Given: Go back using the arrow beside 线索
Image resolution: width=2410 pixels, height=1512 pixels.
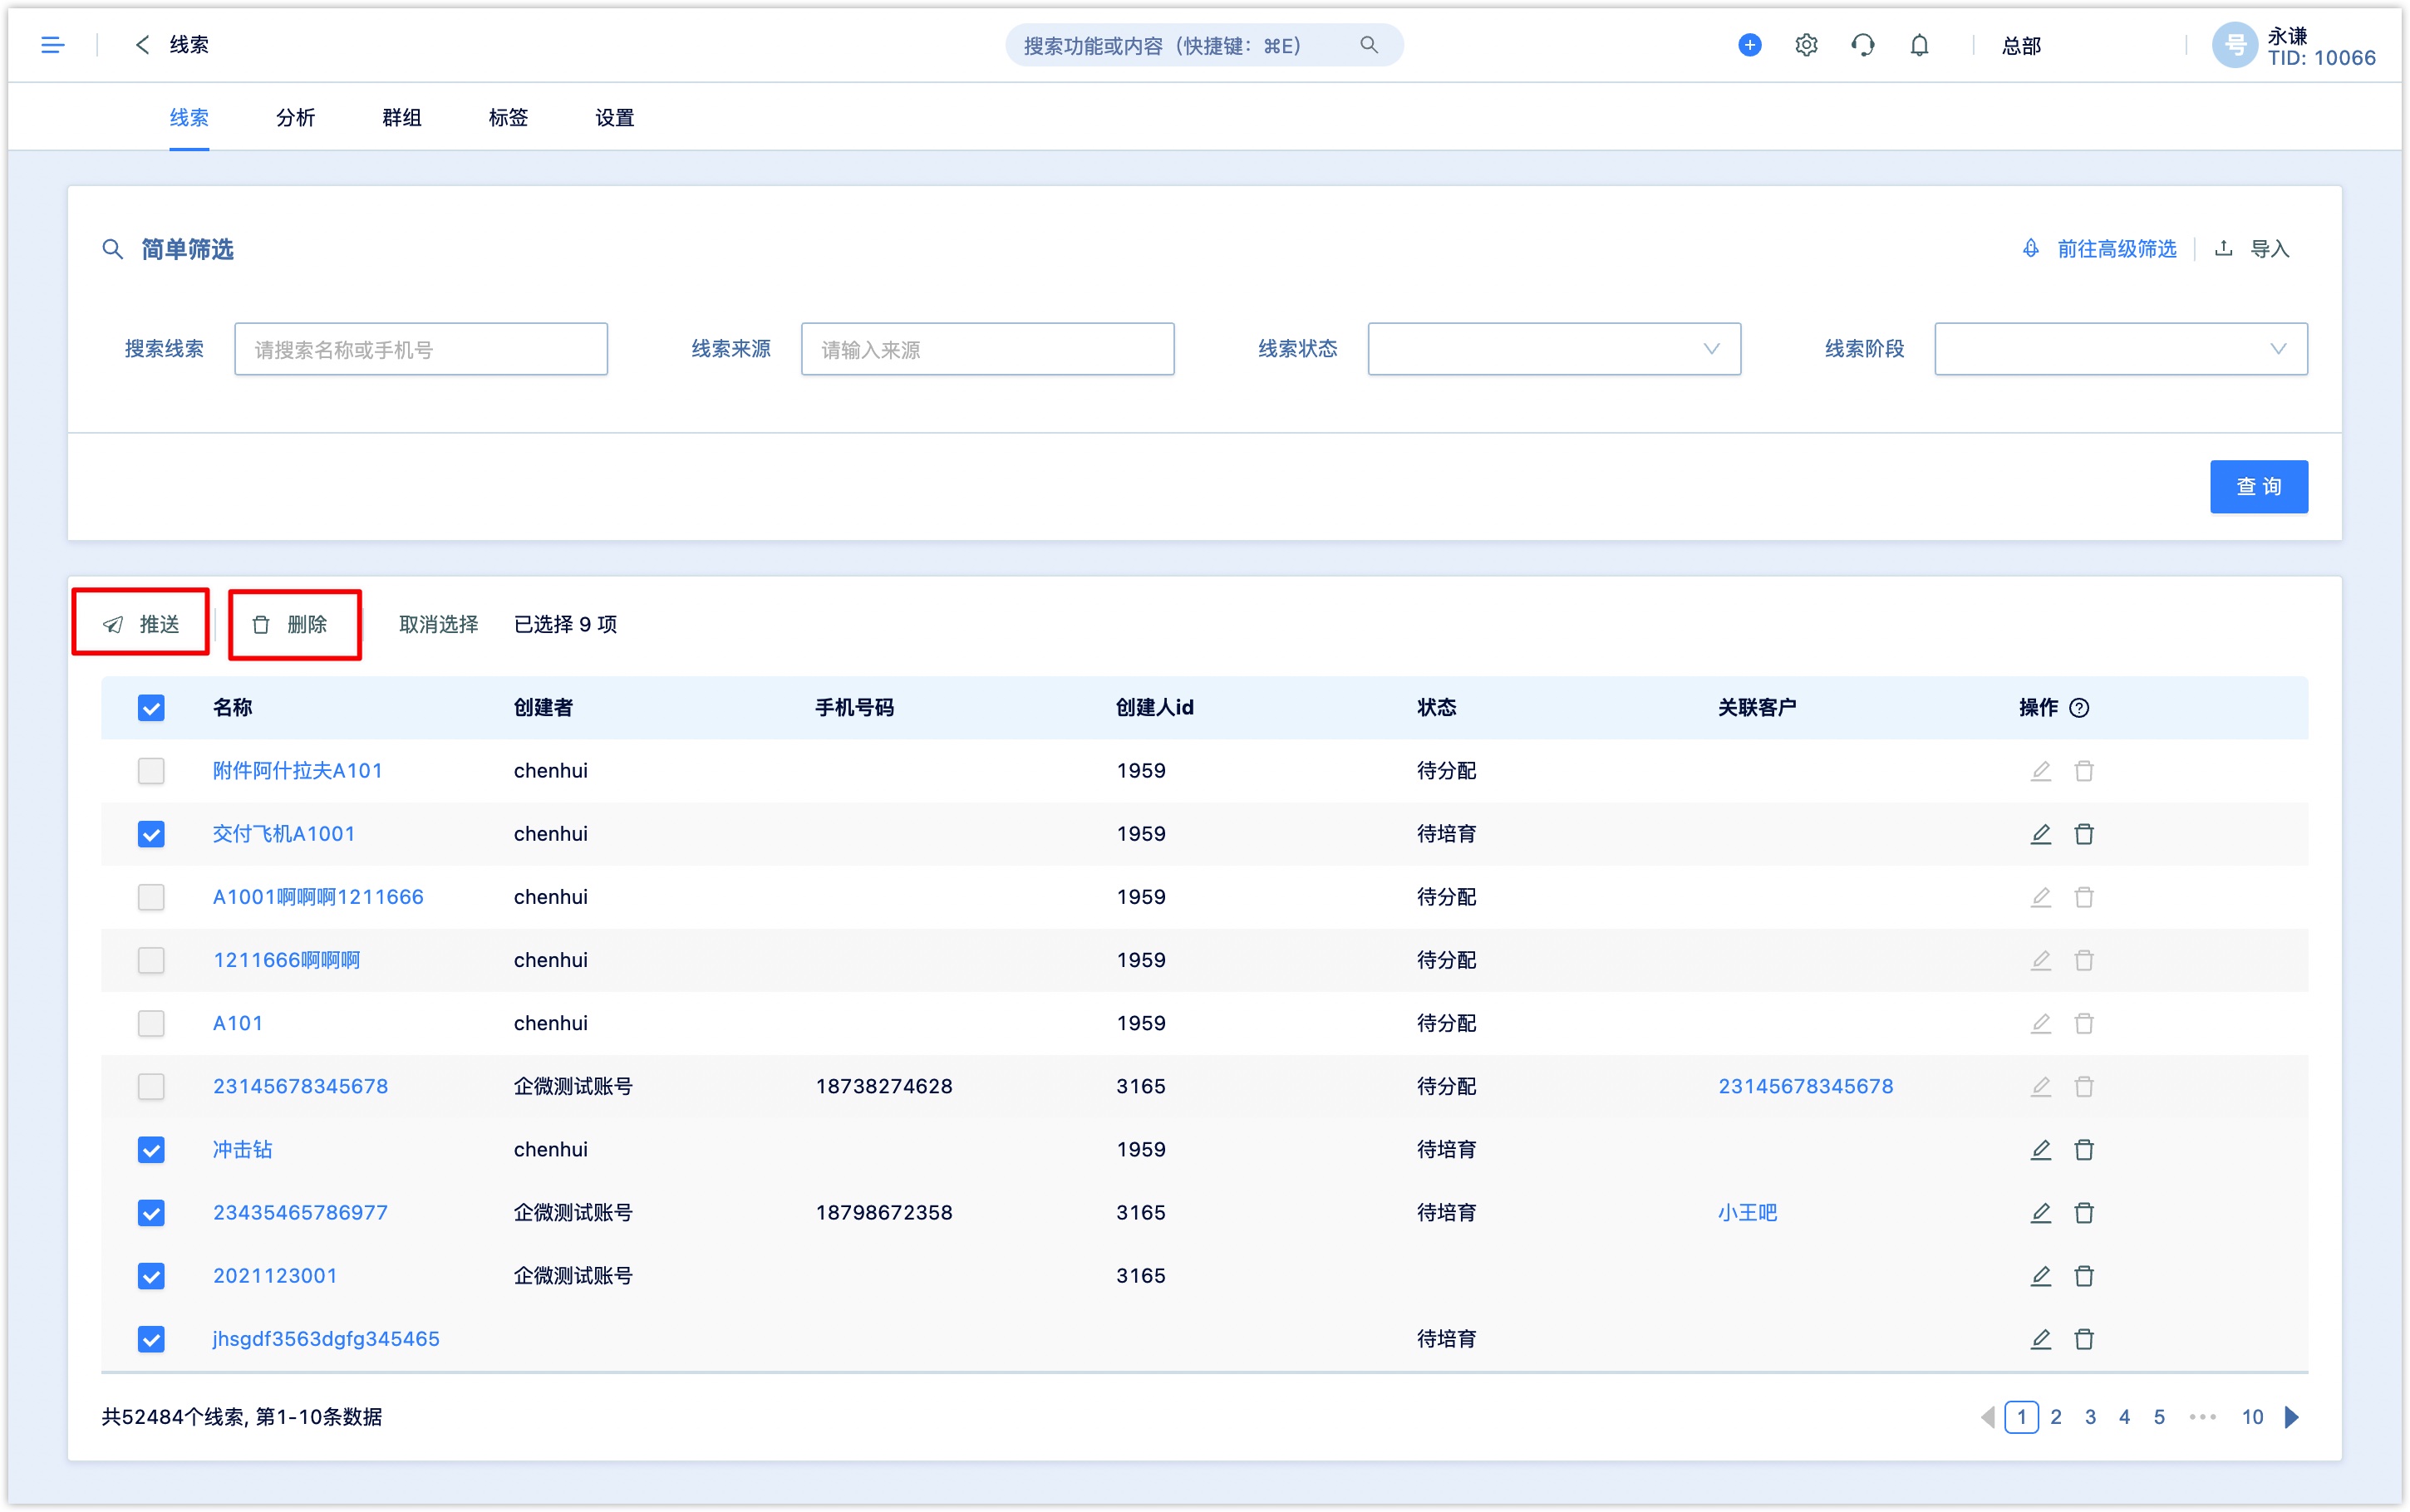Looking at the screenshot, I should (x=142, y=45).
